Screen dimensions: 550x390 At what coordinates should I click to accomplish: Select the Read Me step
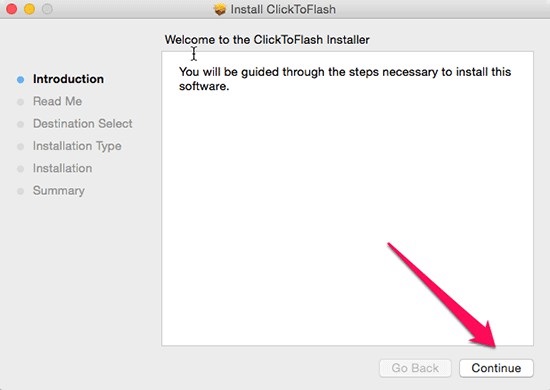(58, 101)
